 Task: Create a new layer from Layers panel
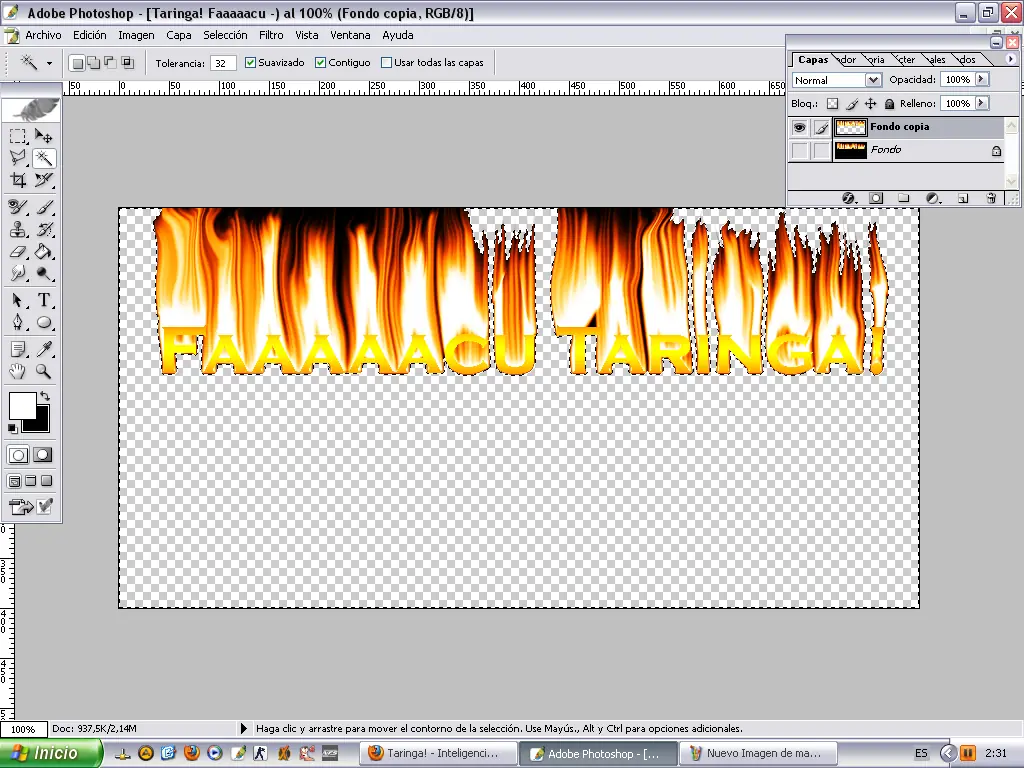pyautogui.click(x=963, y=198)
